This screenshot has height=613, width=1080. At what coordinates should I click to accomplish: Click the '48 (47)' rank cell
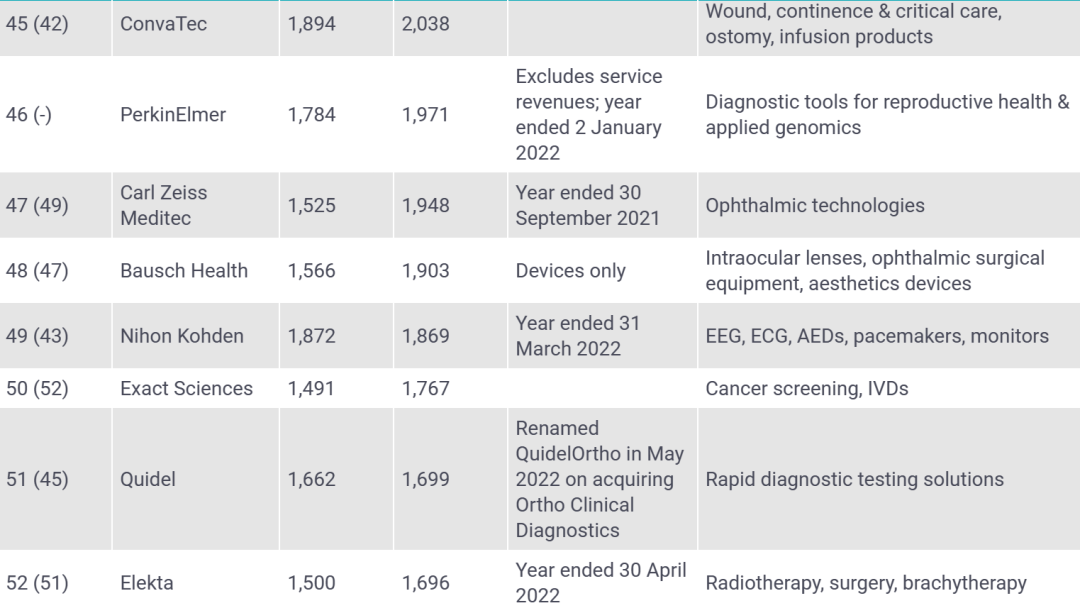click(x=37, y=271)
